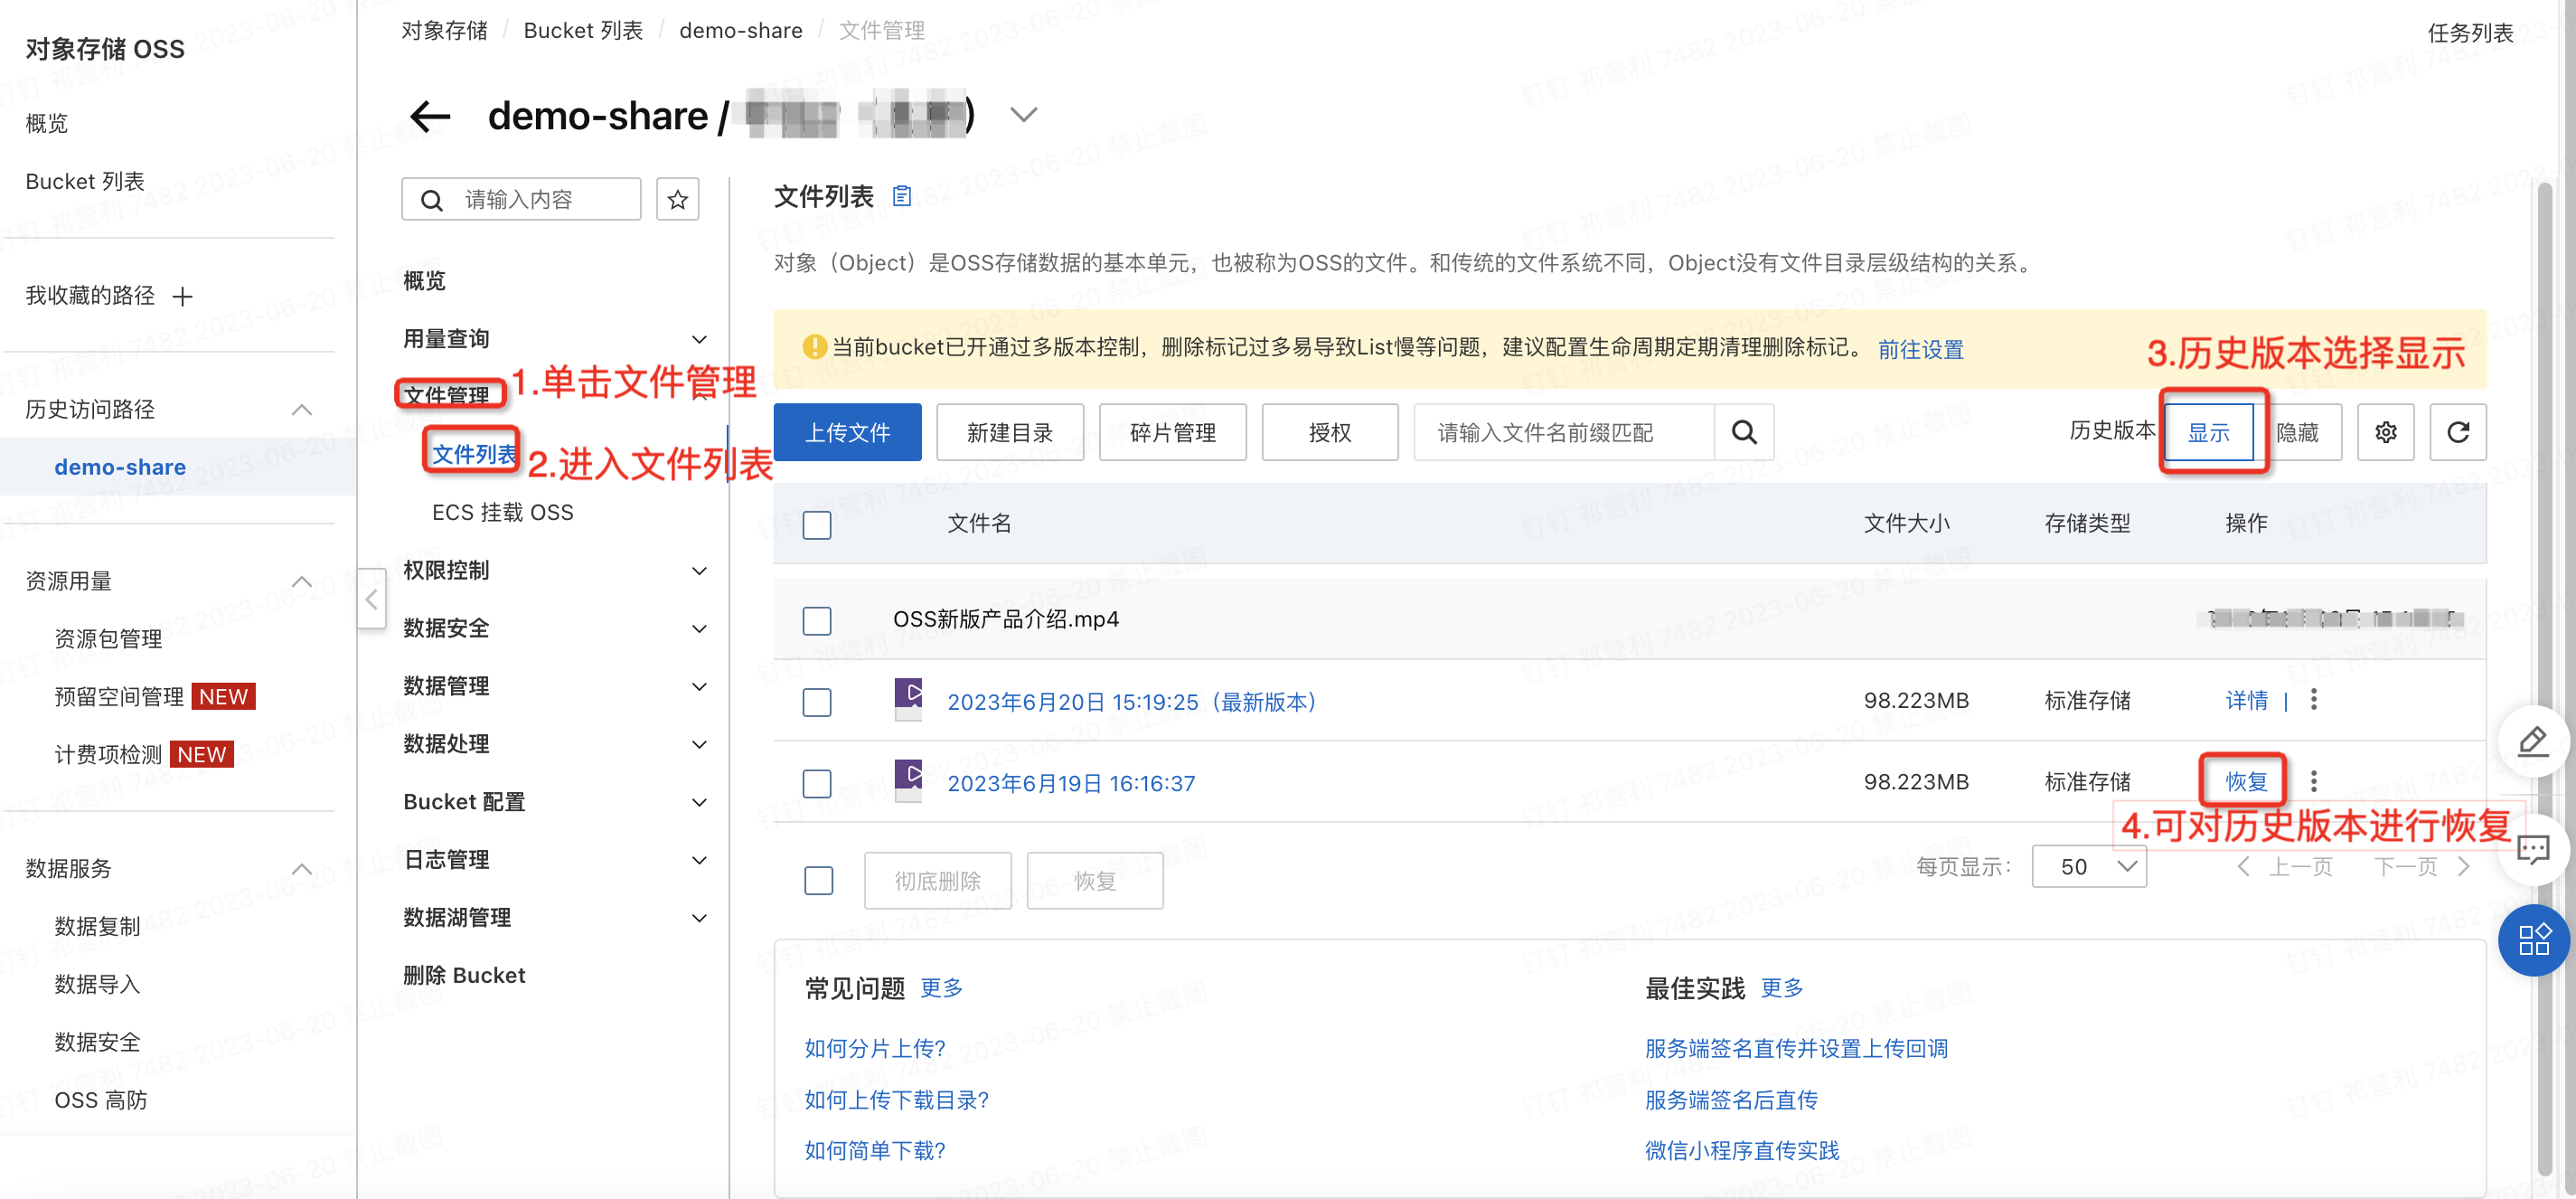Click the copy icon next to 文件列表 heading
The height and width of the screenshot is (1199, 2576).
pyautogui.click(x=901, y=196)
